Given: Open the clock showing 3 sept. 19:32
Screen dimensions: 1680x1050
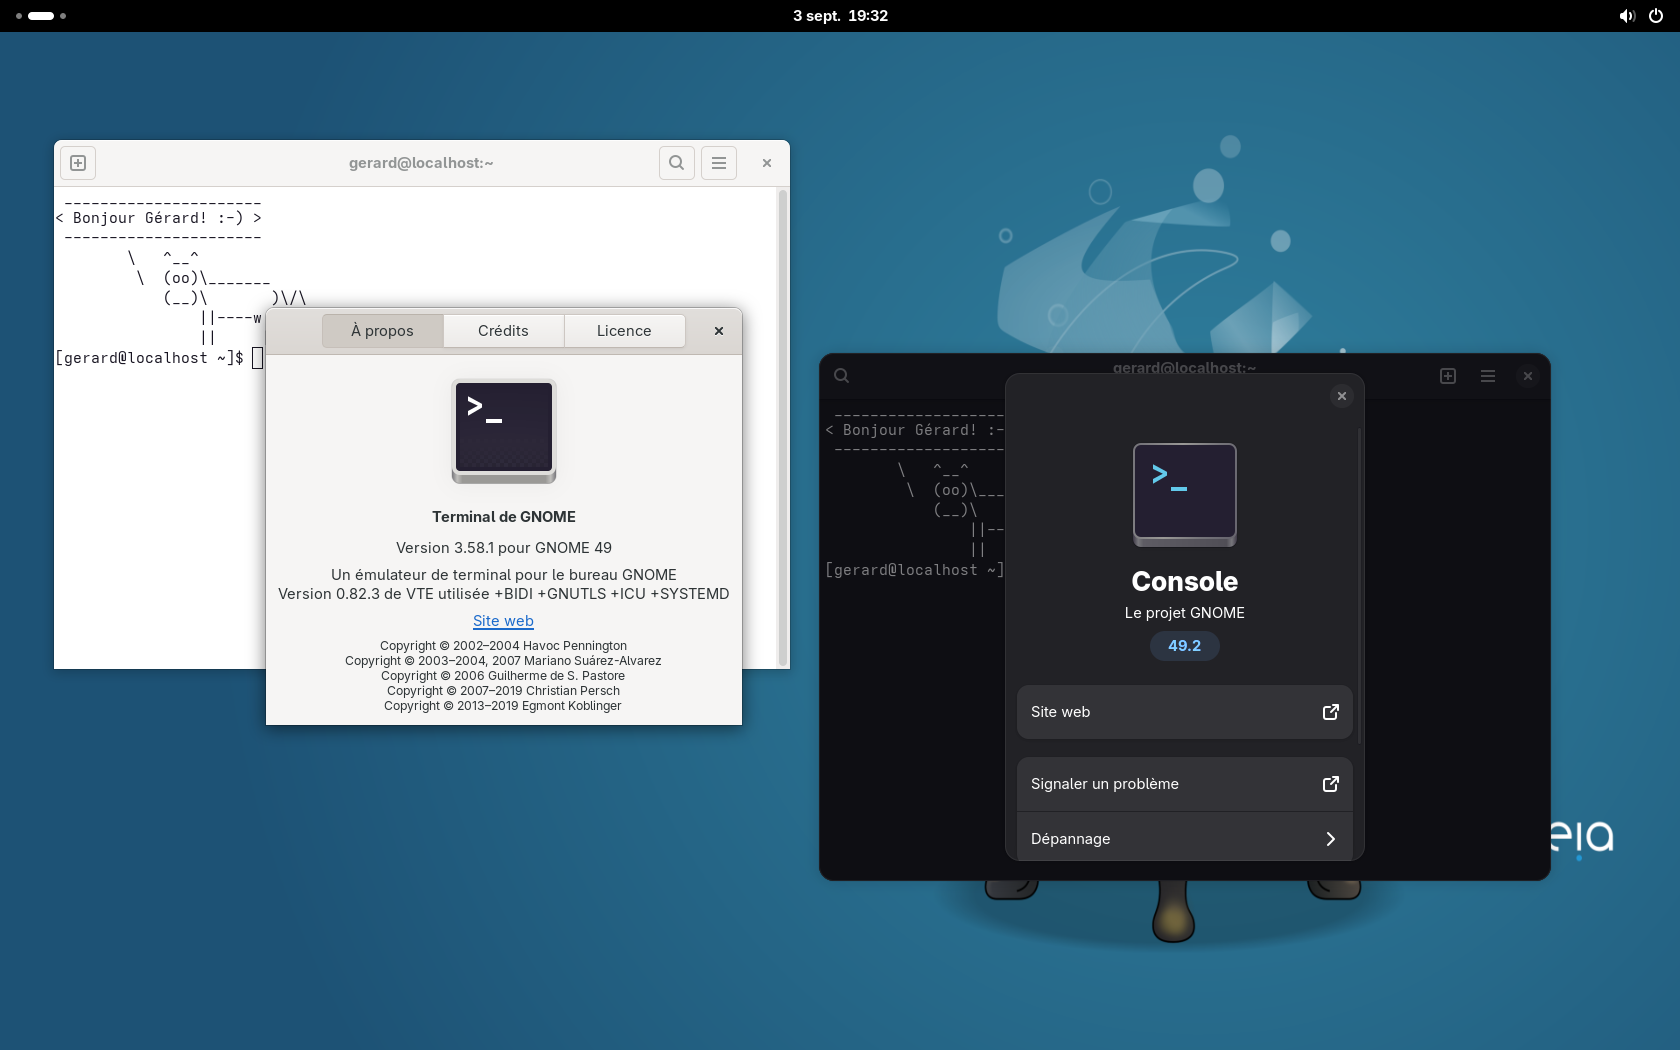Looking at the screenshot, I should [x=840, y=16].
